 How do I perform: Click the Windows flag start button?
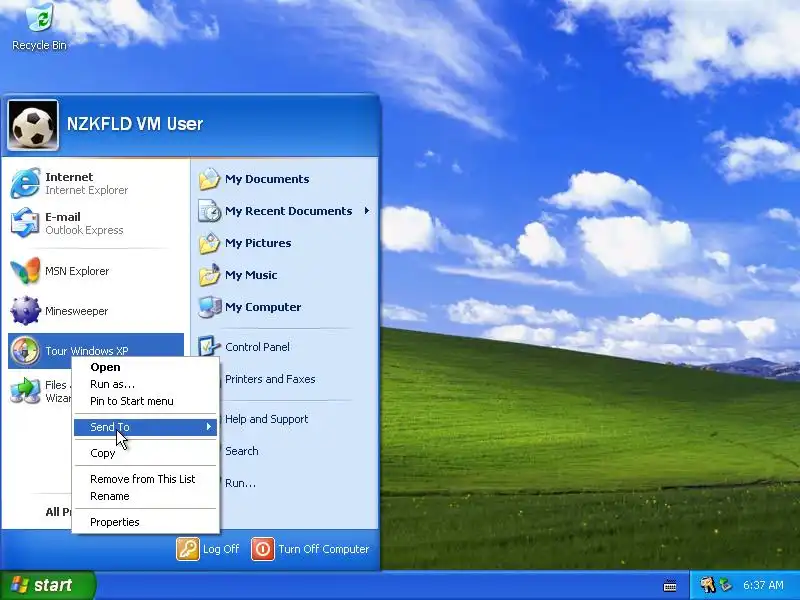47,585
